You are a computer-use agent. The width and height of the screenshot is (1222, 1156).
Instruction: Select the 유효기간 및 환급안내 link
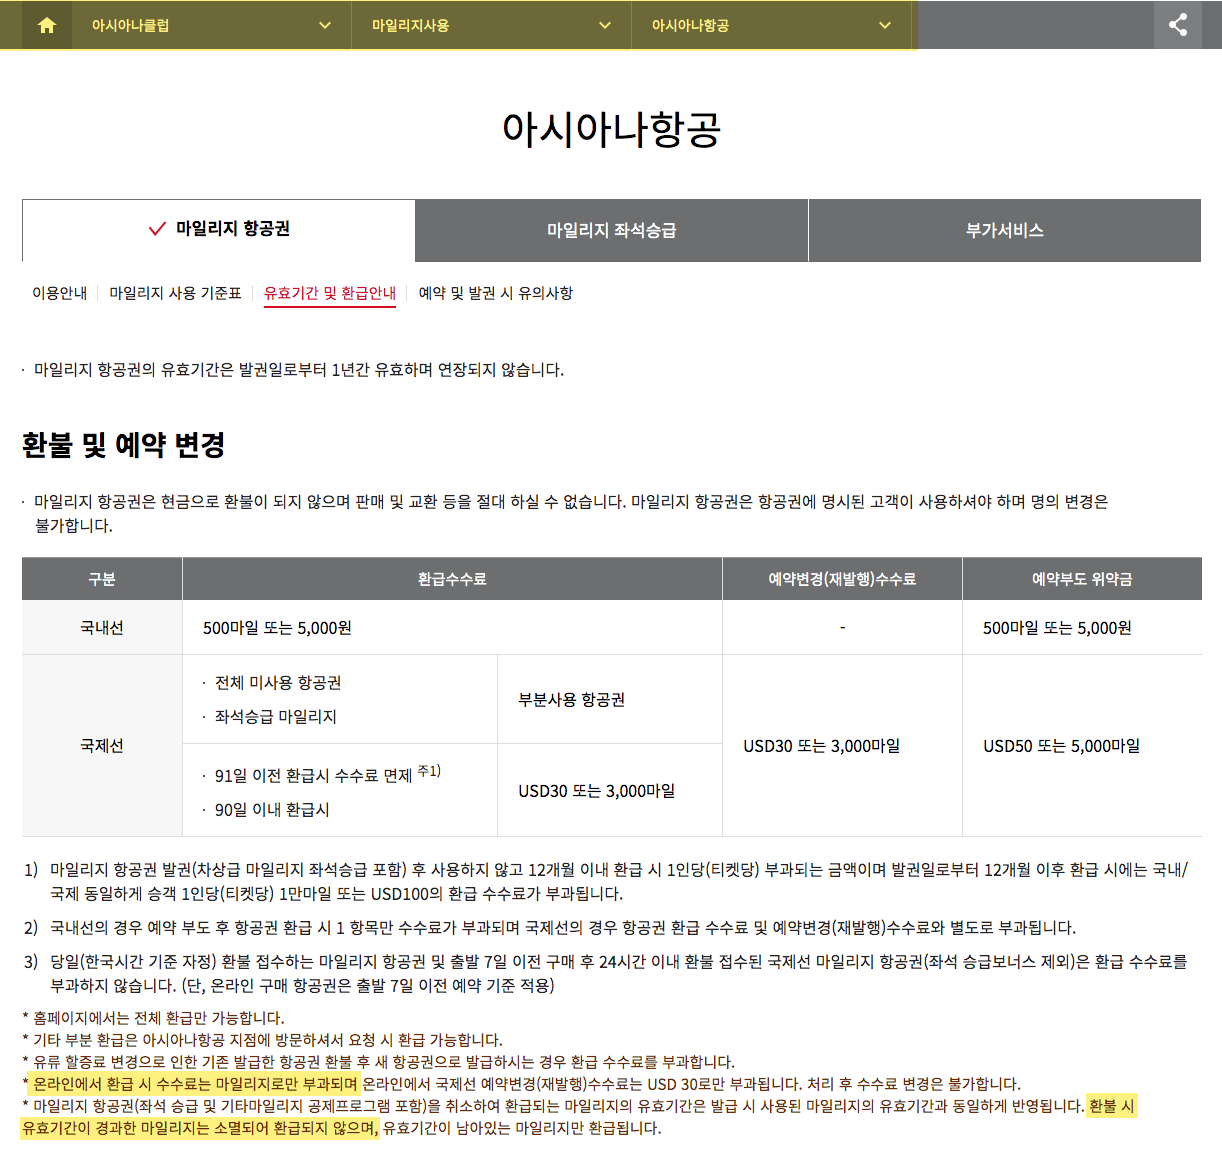point(330,293)
